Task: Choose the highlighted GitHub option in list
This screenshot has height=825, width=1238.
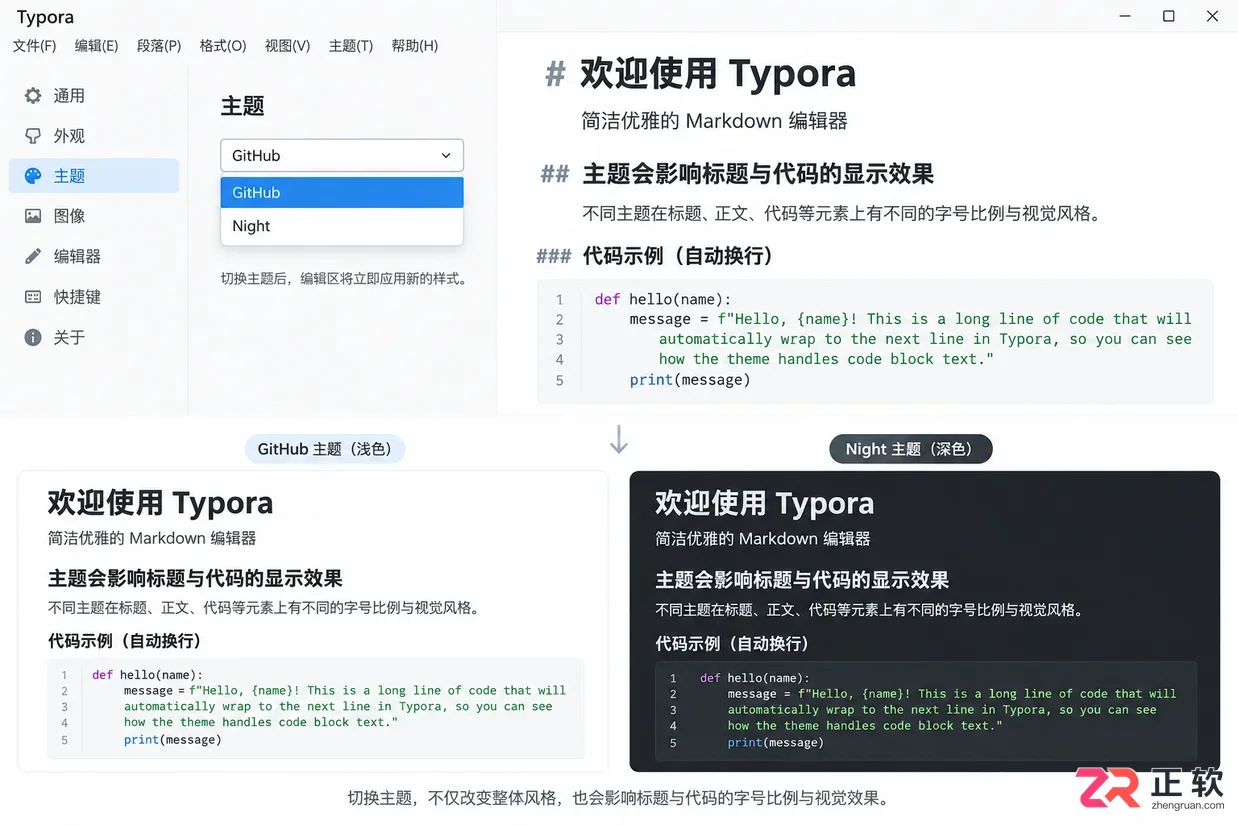Action: [342, 193]
